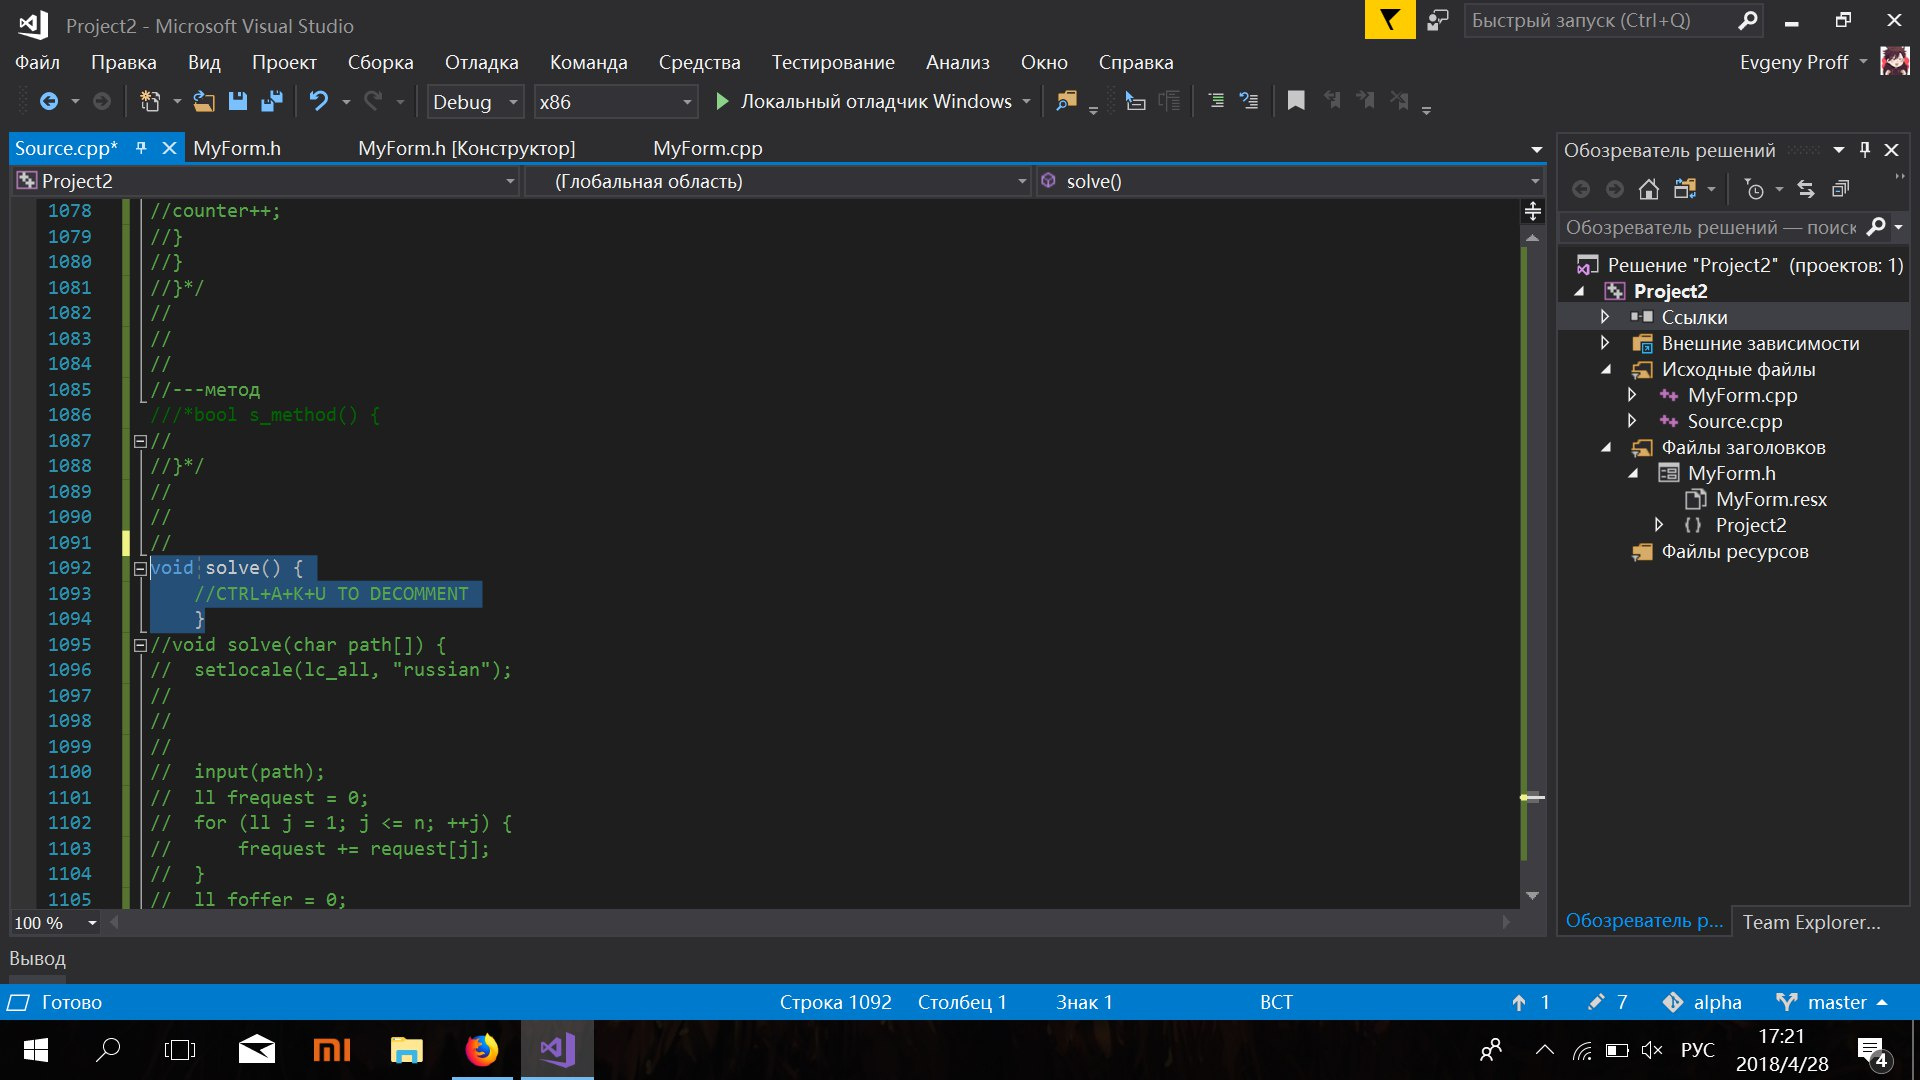Open the Файл menu
Viewport: 1920px width, 1080px height.
coord(37,62)
